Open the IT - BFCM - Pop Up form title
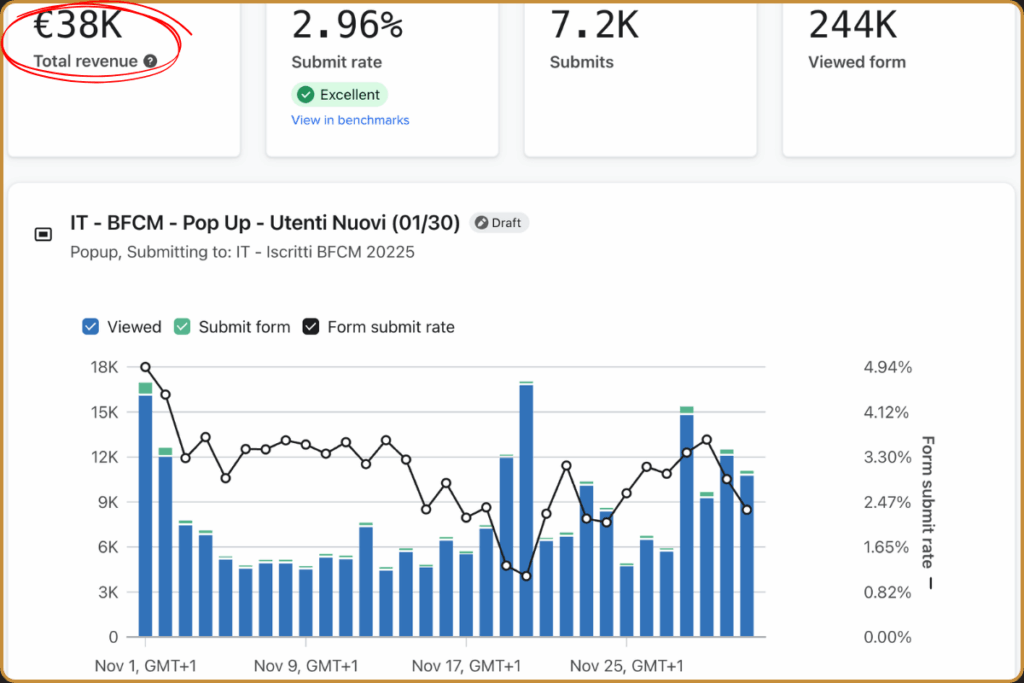The image size is (1024, 683). pyautogui.click(x=265, y=223)
